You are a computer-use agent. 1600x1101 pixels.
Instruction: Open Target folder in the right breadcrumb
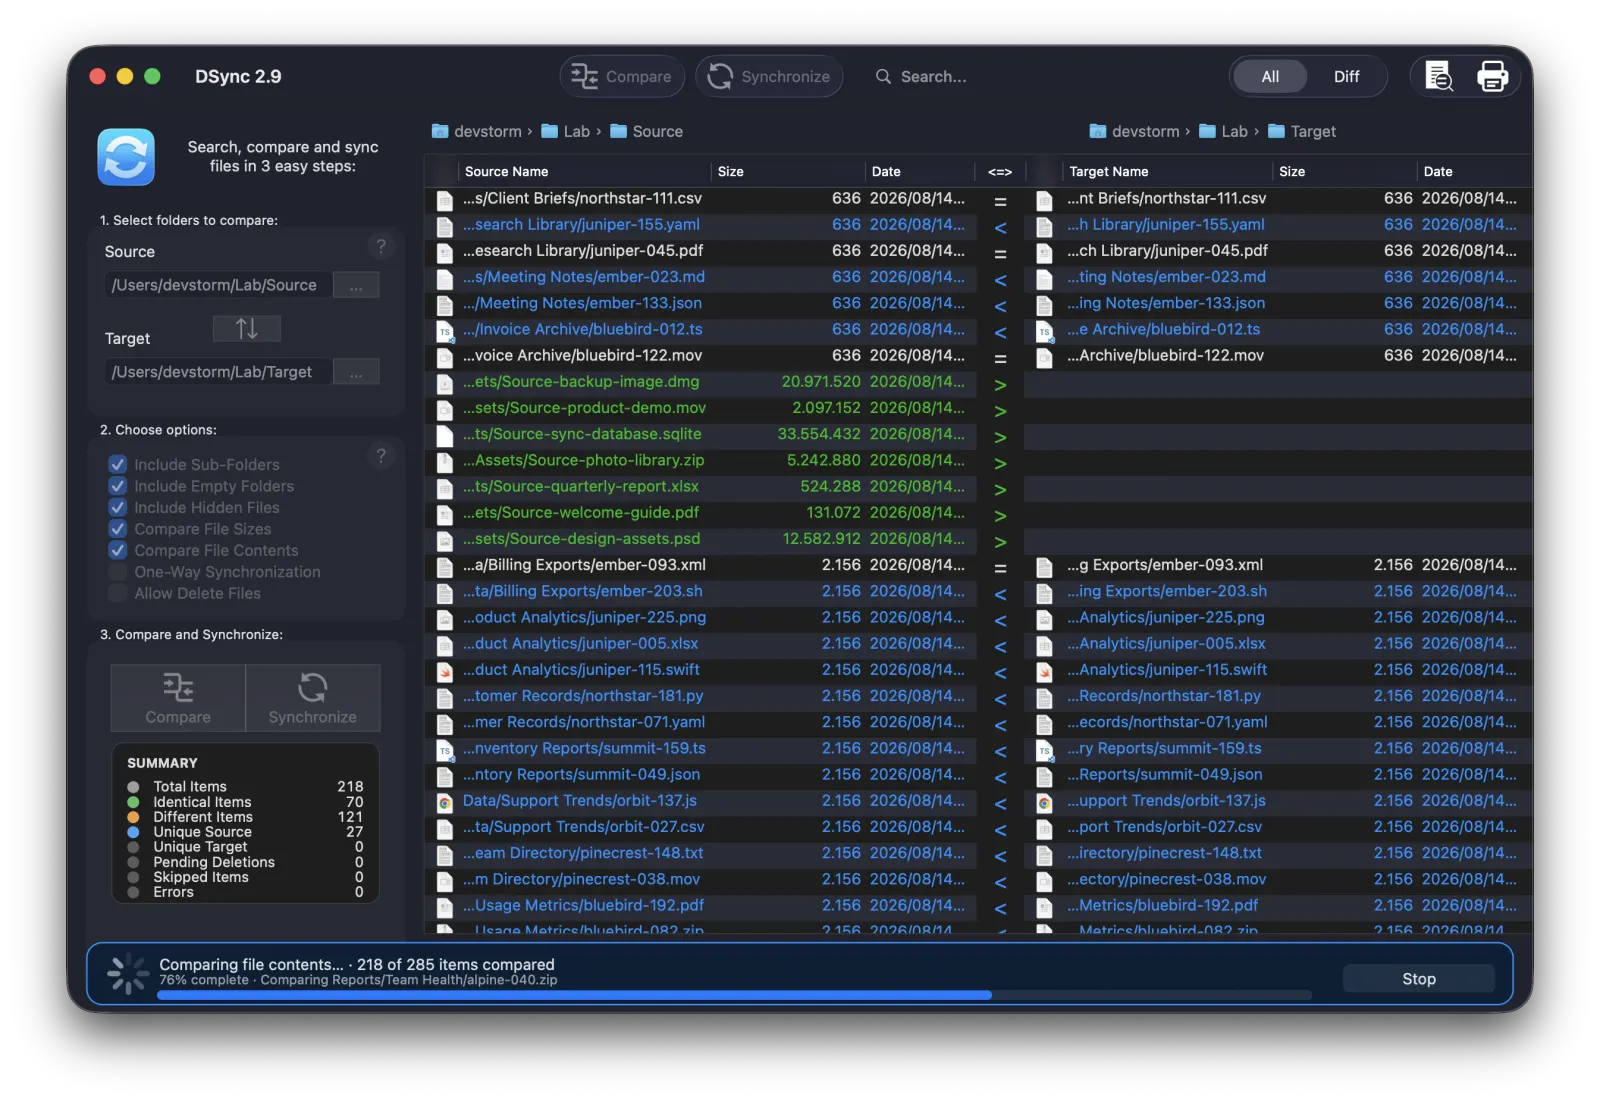point(1302,132)
